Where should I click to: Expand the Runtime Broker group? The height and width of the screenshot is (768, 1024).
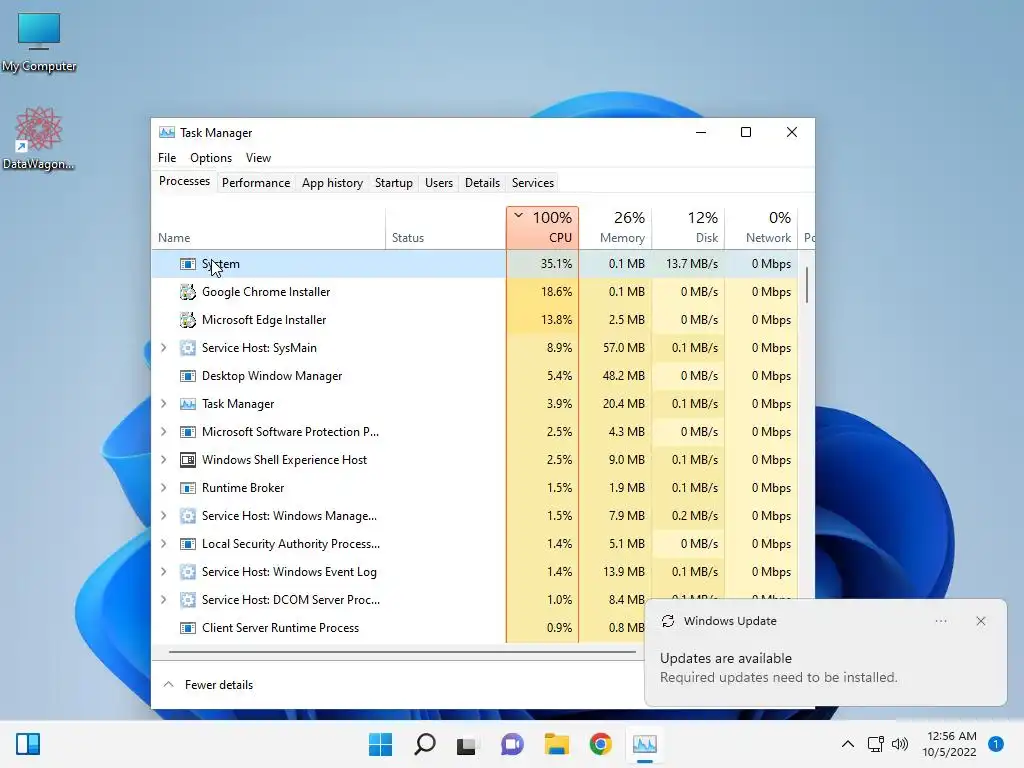click(x=164, y=488)
